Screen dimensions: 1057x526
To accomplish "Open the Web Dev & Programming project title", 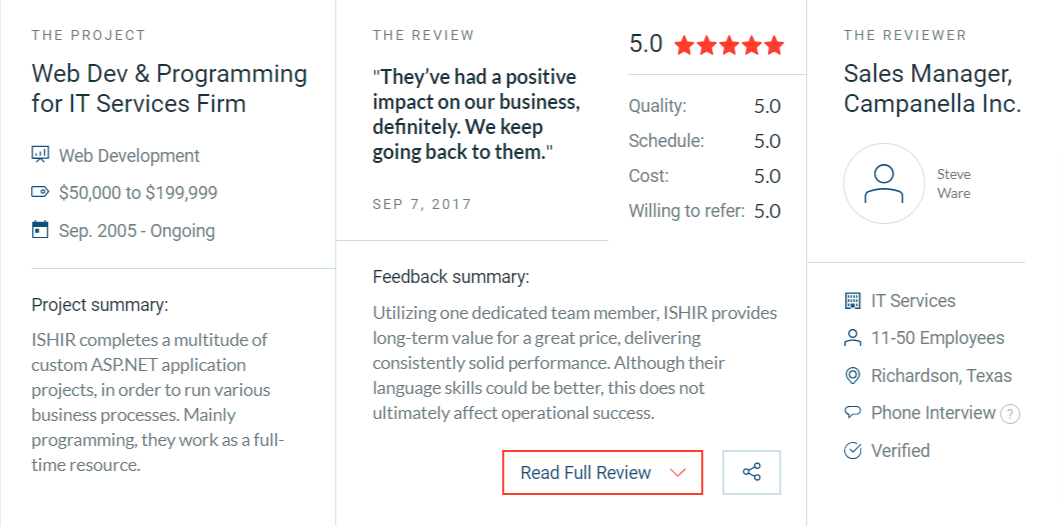I will click(x=169, y=88).
